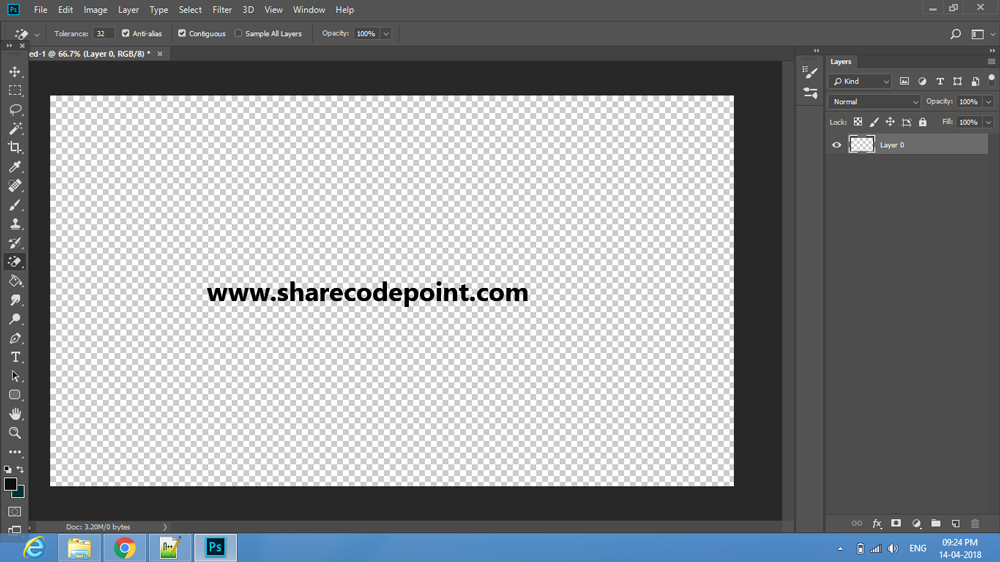This screenshot has width=1000, height=562.
Task: Click the search icon in options bar
Action: coord(955,34)
